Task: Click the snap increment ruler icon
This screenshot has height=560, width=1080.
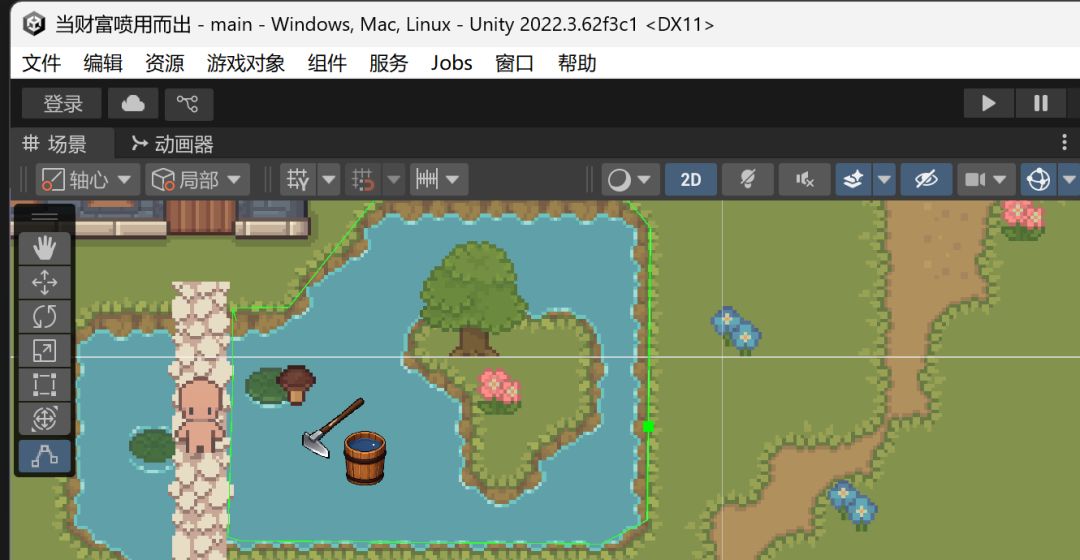Action: (x=426, y=180)
